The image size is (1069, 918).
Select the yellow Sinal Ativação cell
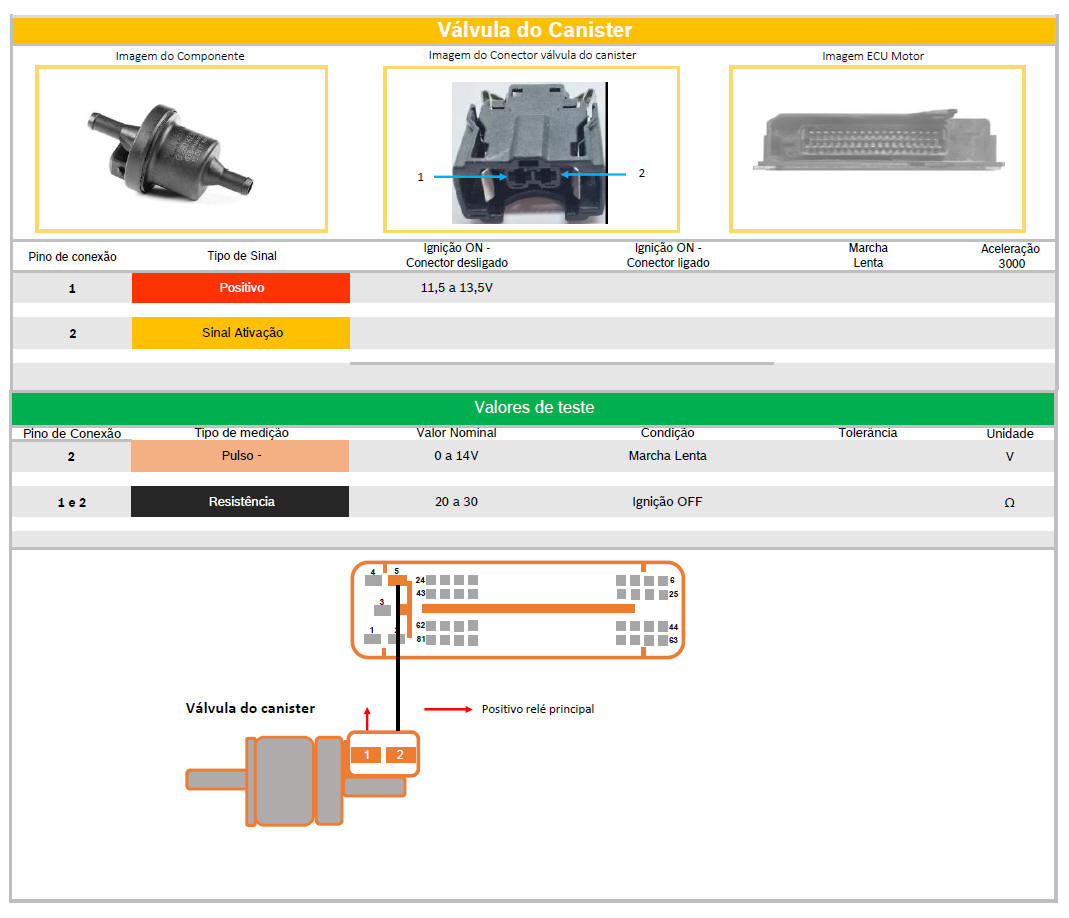click(241, 333)
